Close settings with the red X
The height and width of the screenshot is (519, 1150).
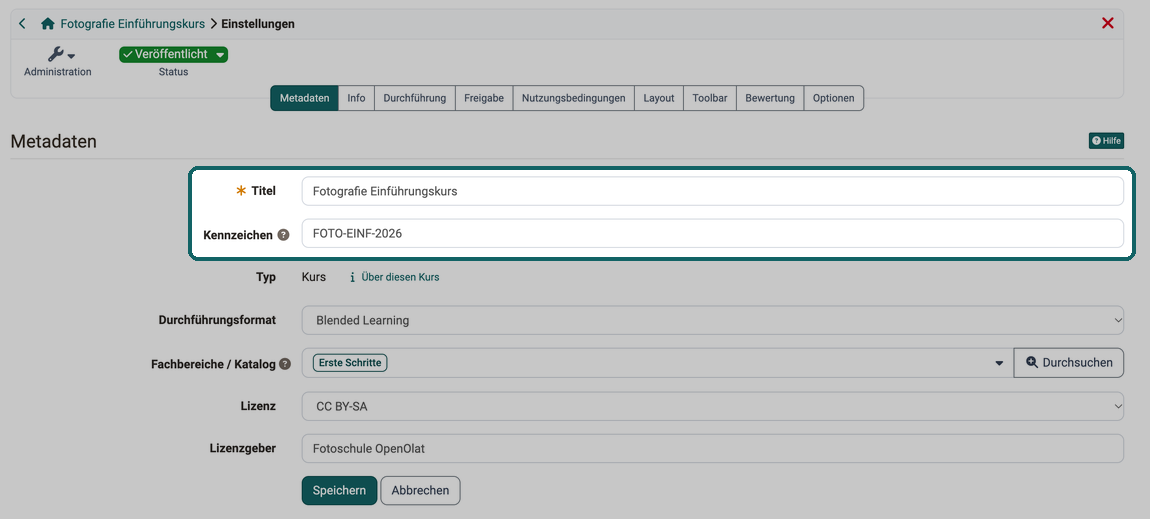[x=1107, y=23]
